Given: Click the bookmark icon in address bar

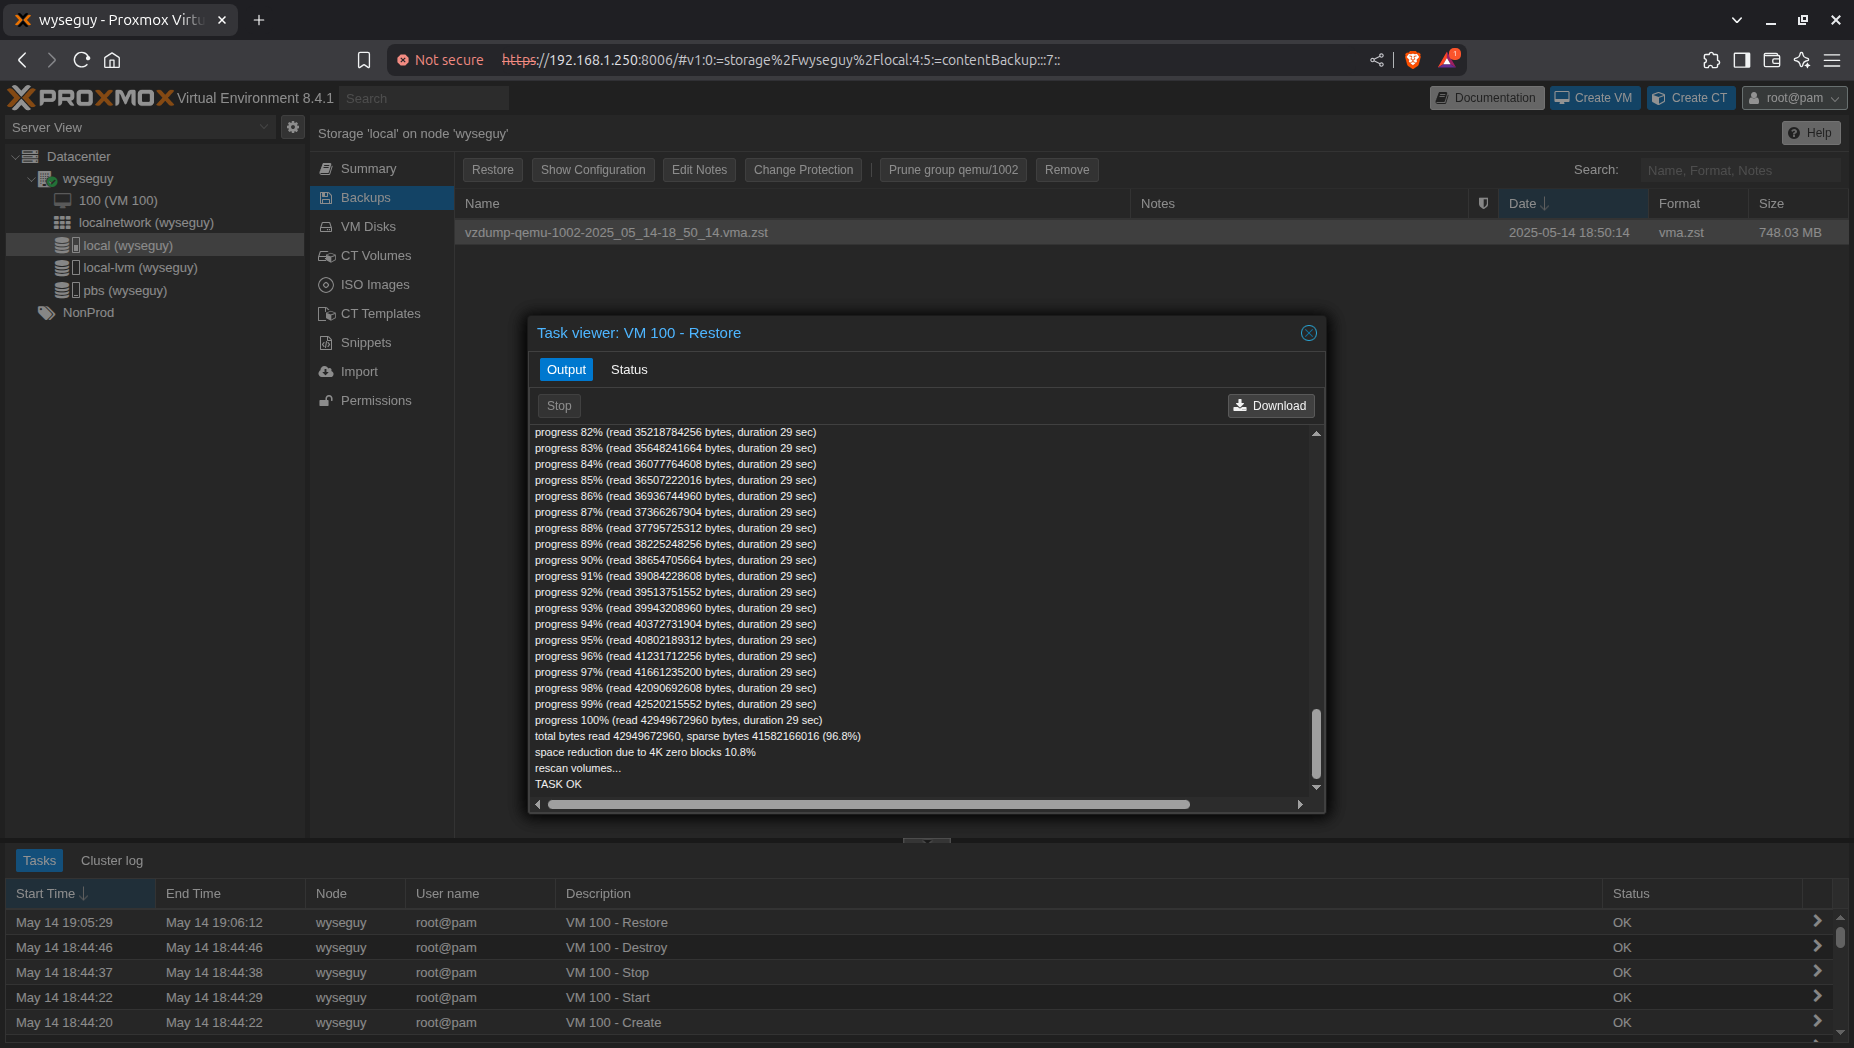Looking at the screenshot, I should coord(364,60).
